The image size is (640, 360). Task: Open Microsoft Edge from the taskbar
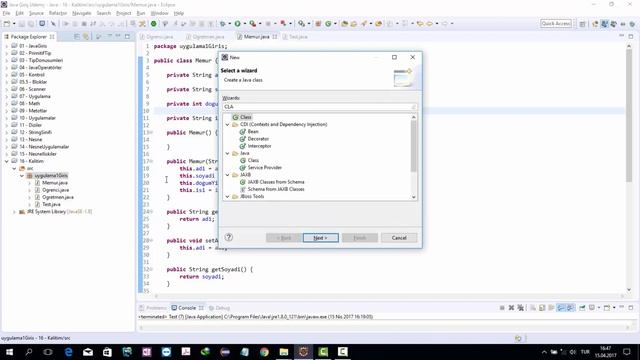coord(68,351)
